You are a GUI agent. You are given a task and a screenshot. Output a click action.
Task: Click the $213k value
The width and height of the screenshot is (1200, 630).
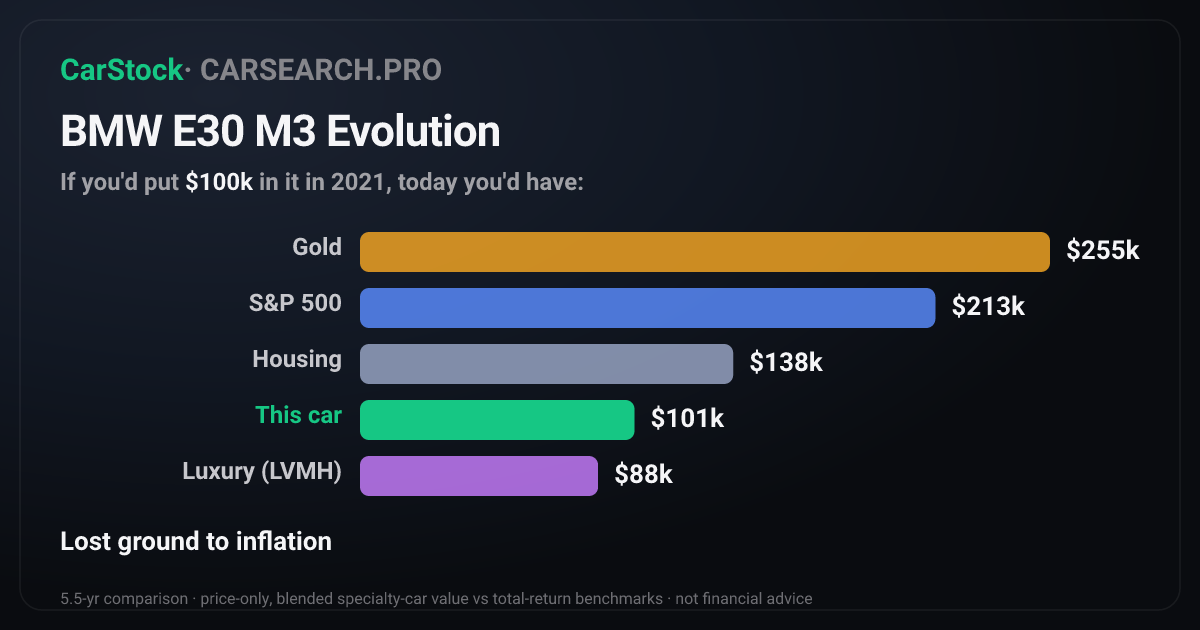[x=988, y=307]
